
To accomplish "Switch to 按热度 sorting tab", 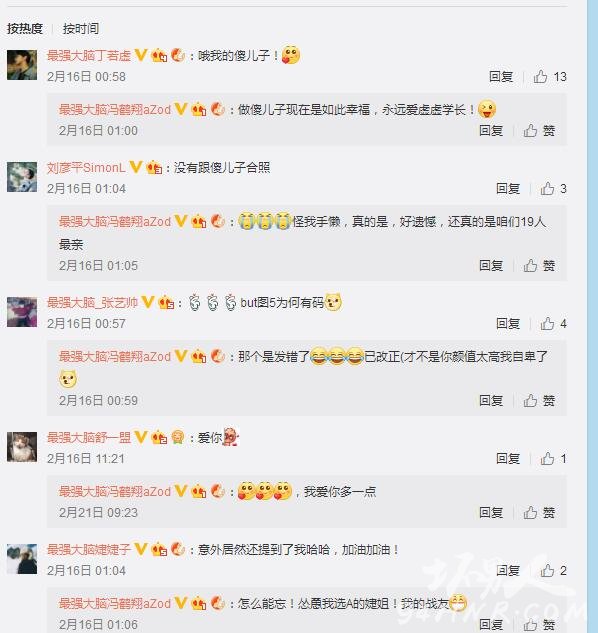I will (25, 29).
